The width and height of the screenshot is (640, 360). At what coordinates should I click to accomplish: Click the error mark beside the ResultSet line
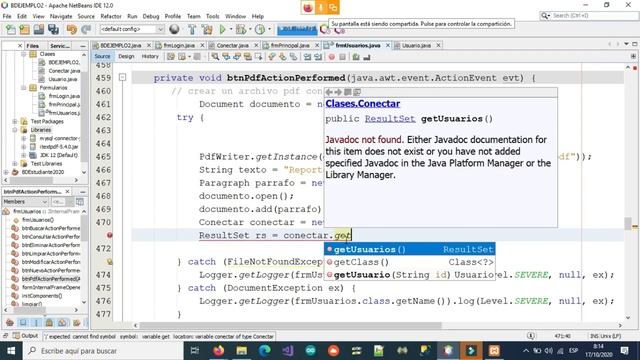(x=109, y=235)
